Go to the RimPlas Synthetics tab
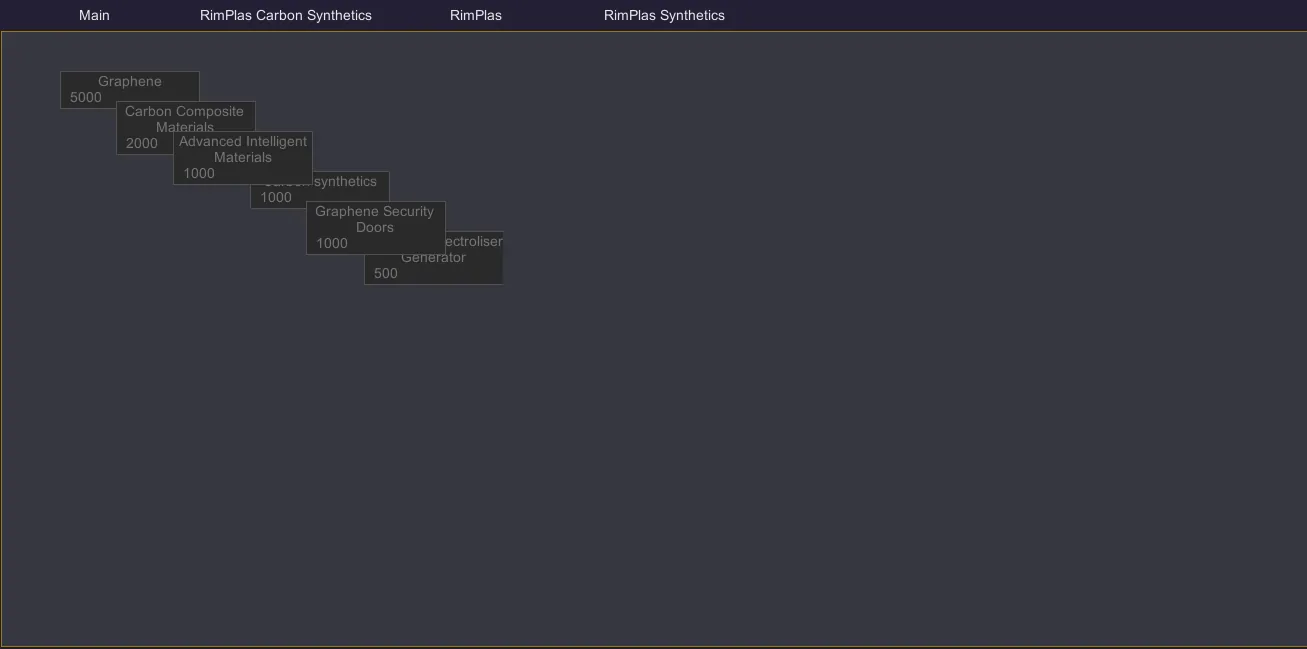The image size is (1307, 649). click(664, 15)
